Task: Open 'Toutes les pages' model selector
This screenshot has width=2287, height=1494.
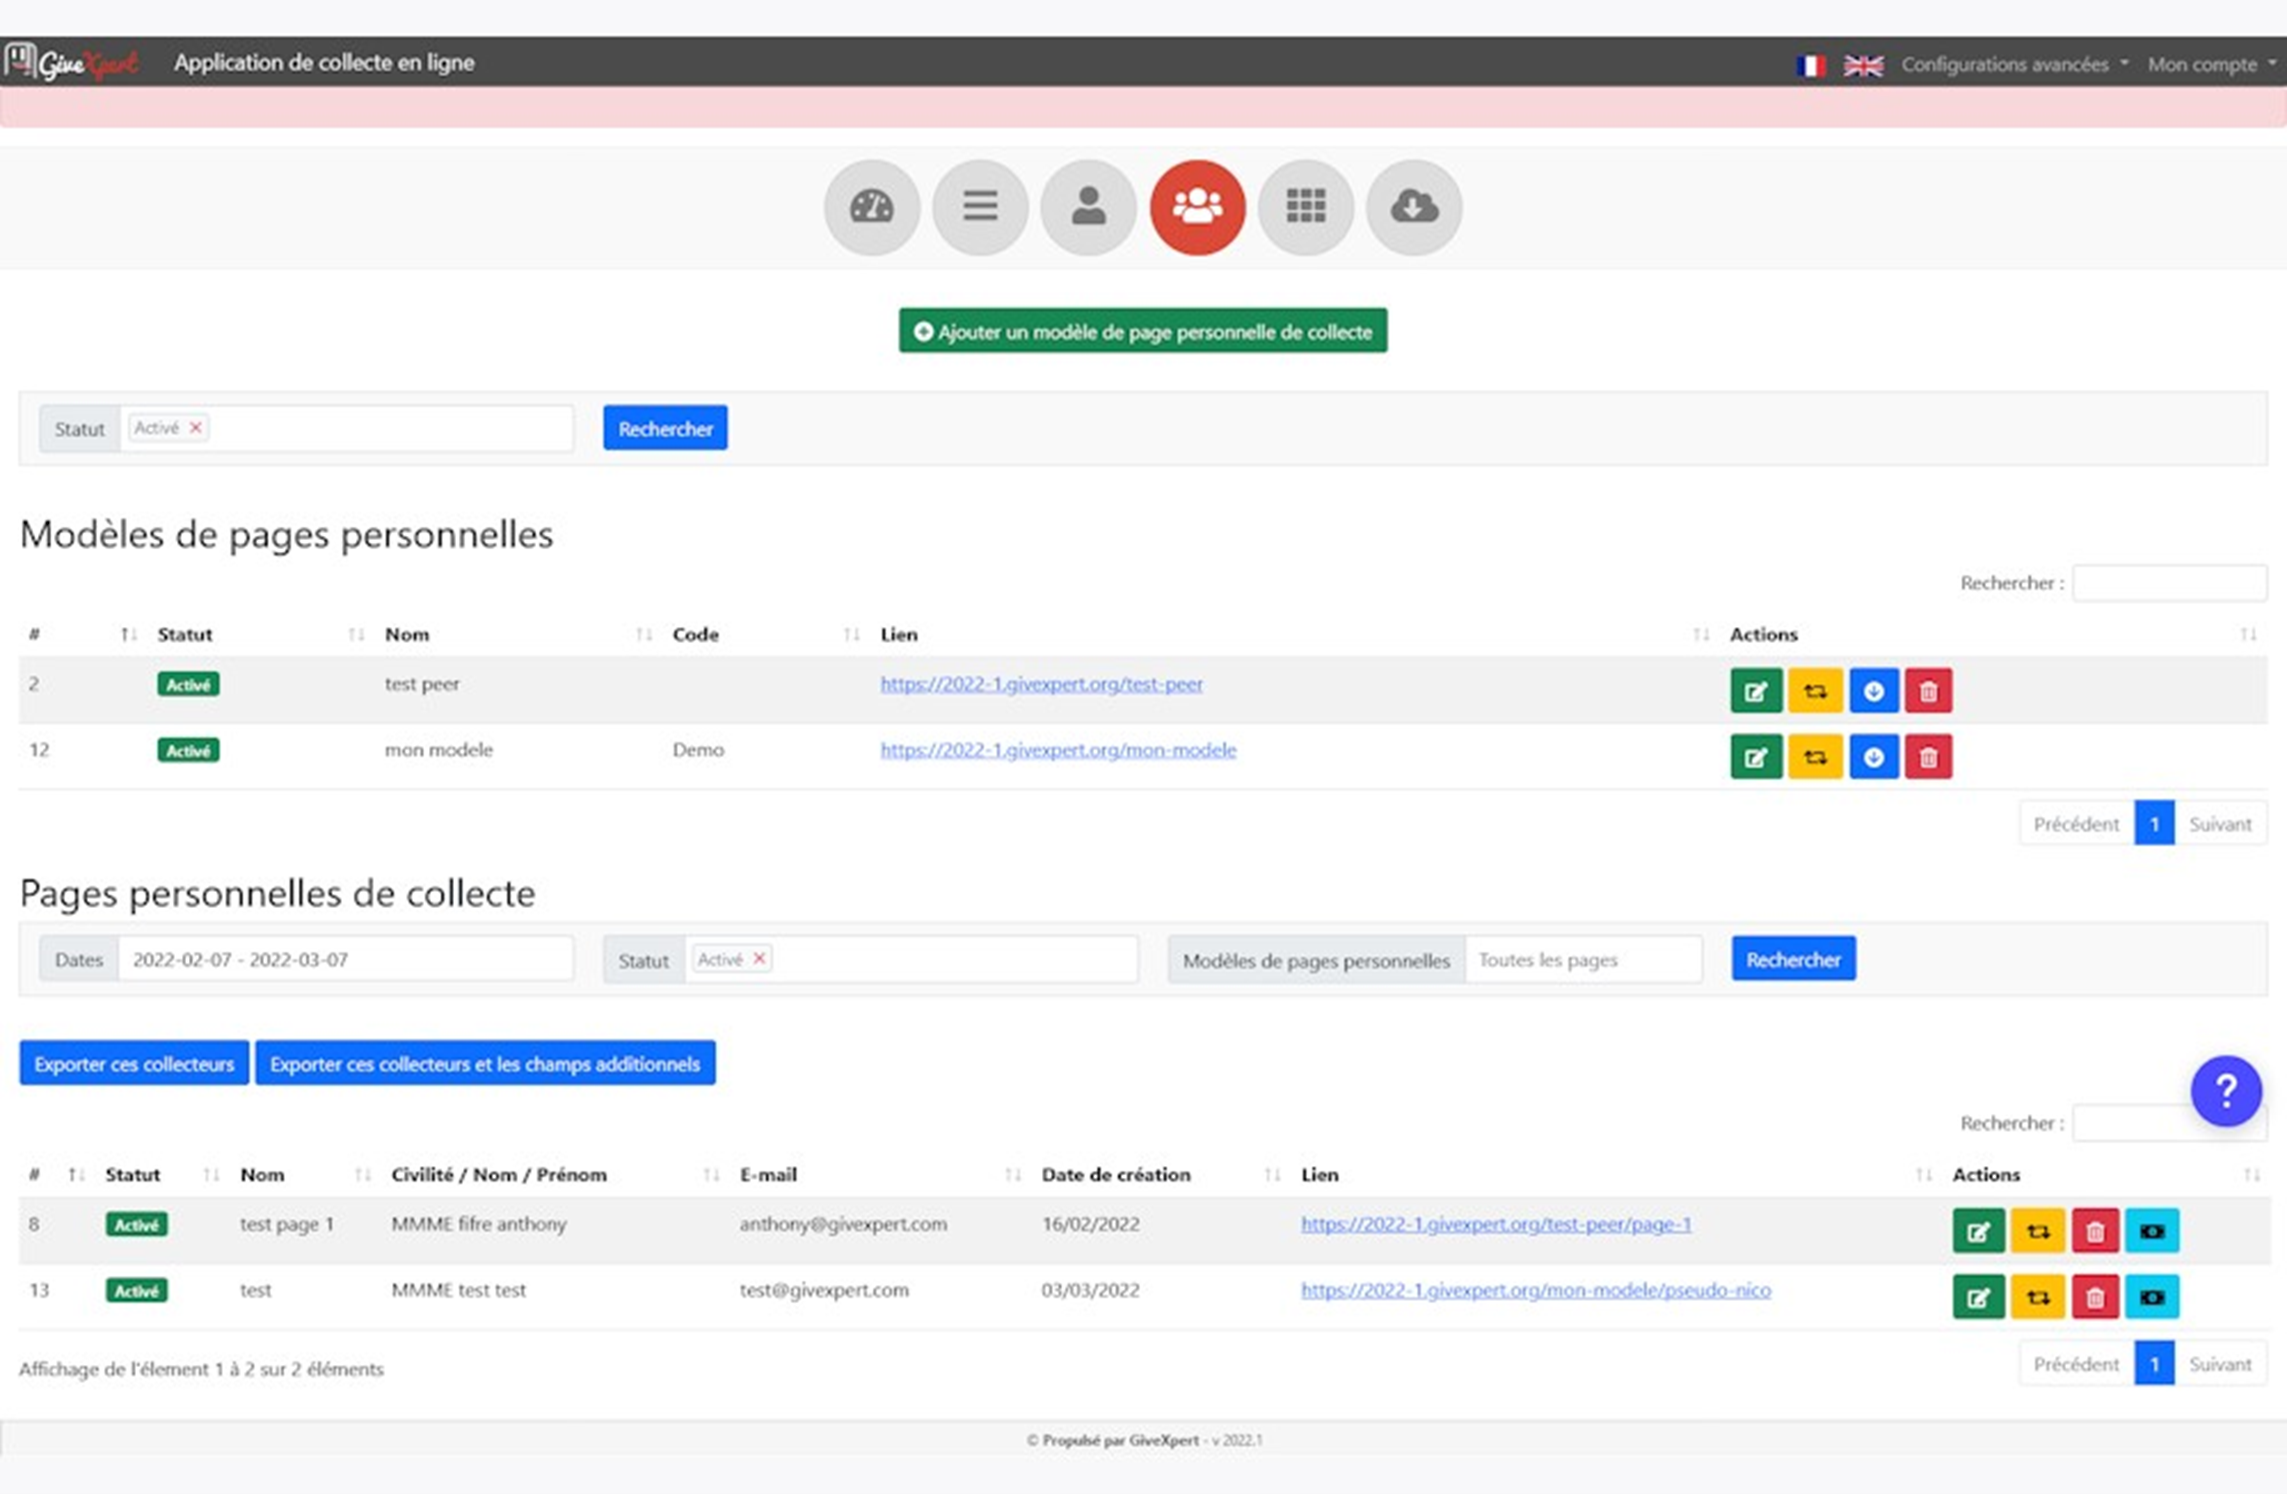Action: tap(1583, 960)
